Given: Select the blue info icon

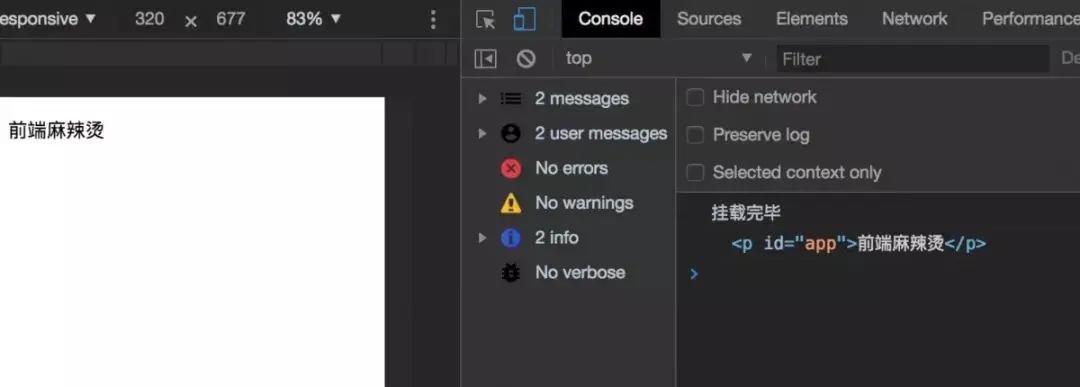Looking at the screenshot, I should click(x=511, y=238).
